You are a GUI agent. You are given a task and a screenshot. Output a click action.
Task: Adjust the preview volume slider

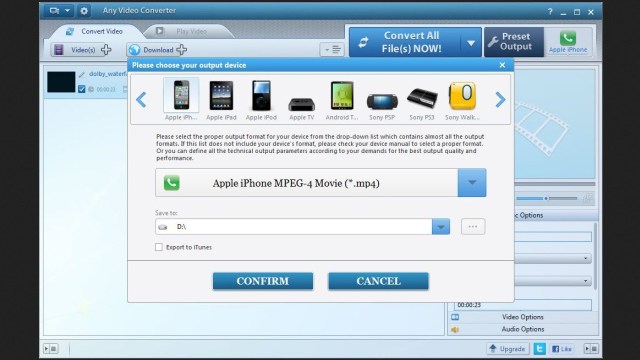(547, 198)
